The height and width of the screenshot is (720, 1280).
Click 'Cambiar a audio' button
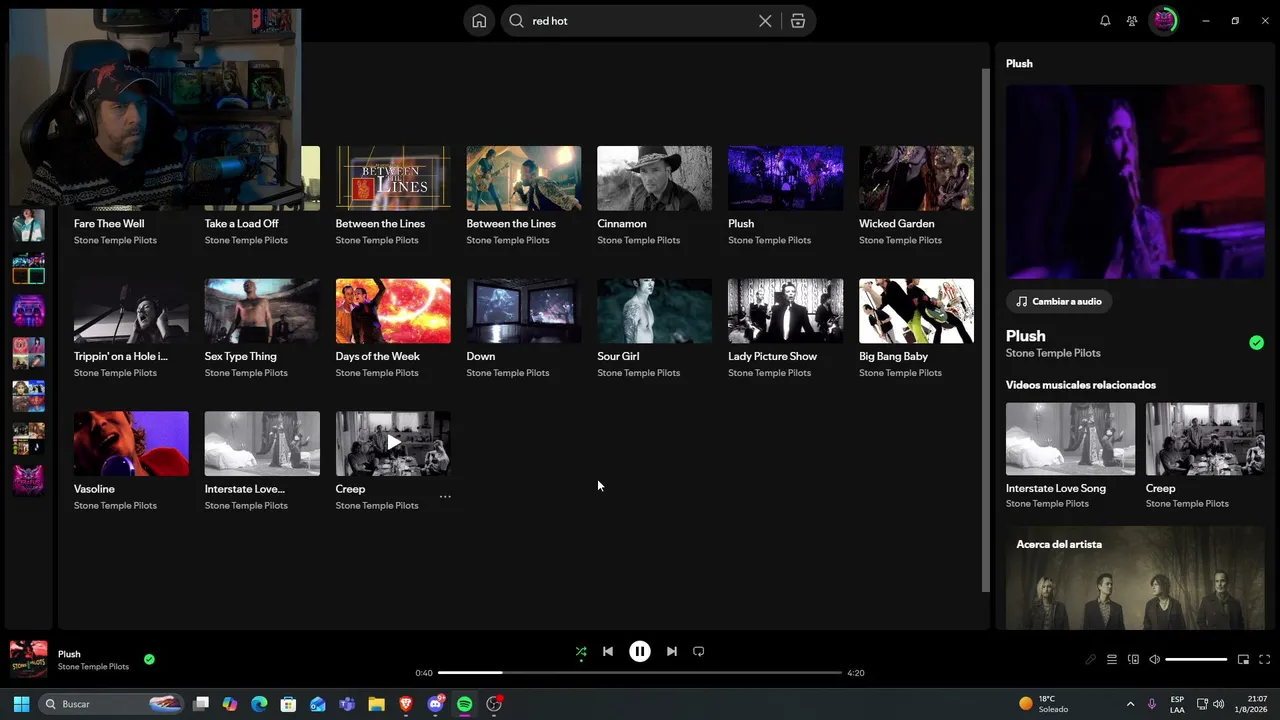(1059, 301)
